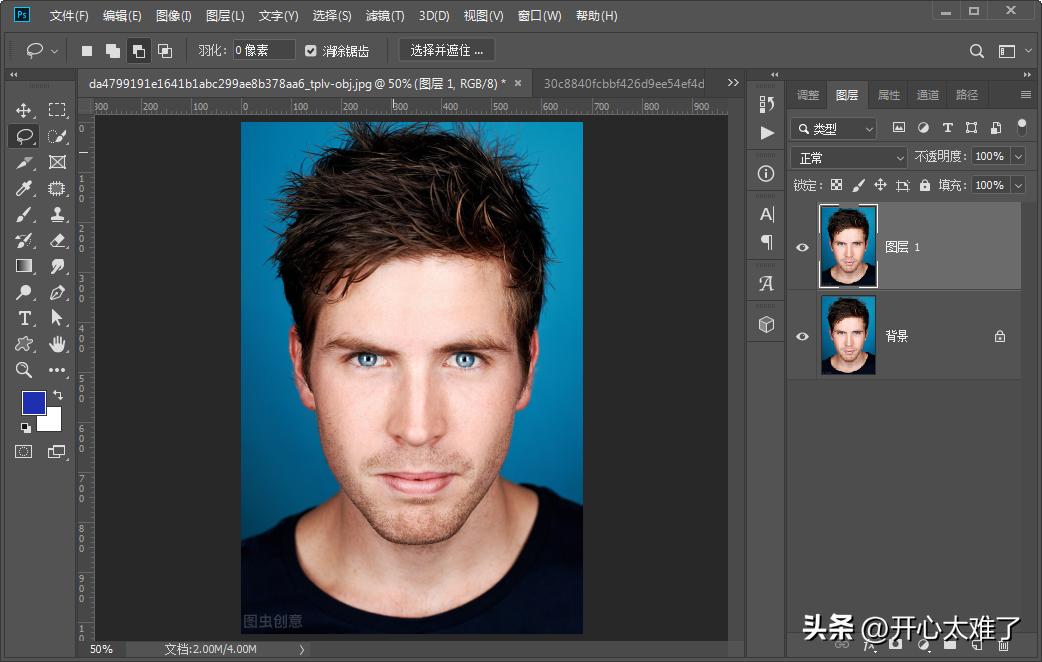Screen dimensions: 1042x662
Task: Hide the 图层 1 layer
Action: [802, 247]
